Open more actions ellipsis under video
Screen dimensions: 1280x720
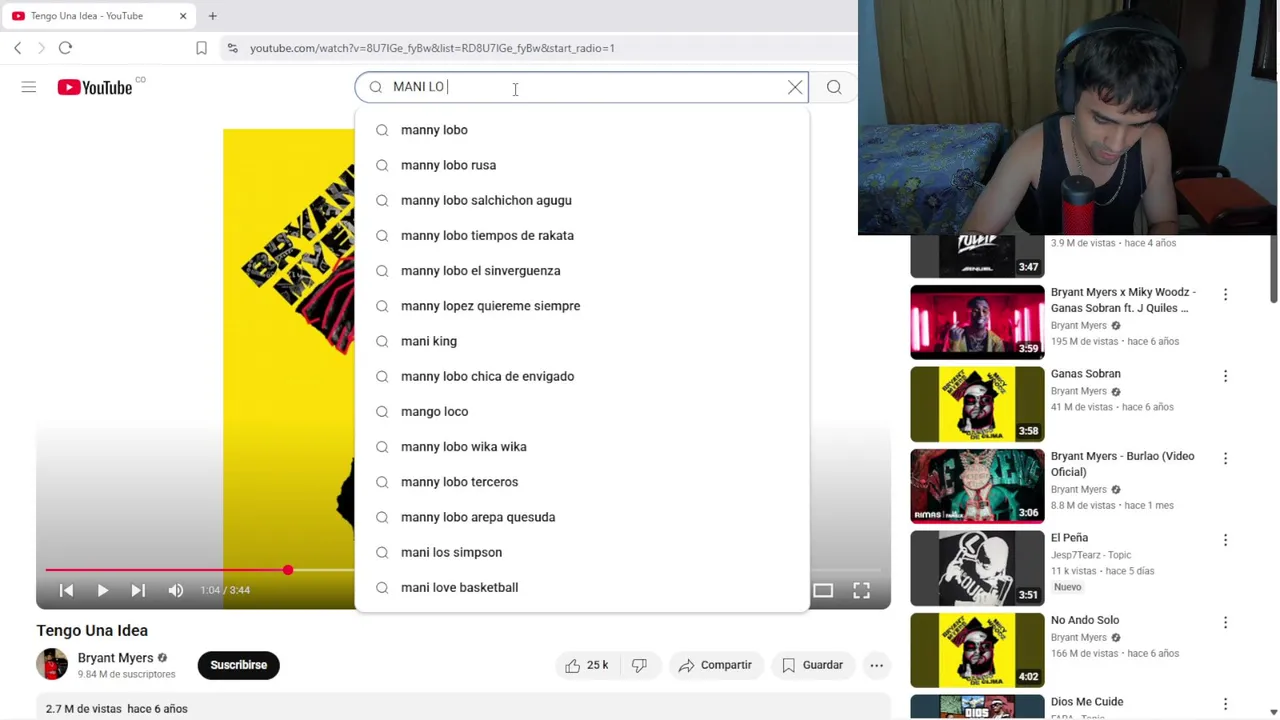pyautogui.click(x=876, y=665)
